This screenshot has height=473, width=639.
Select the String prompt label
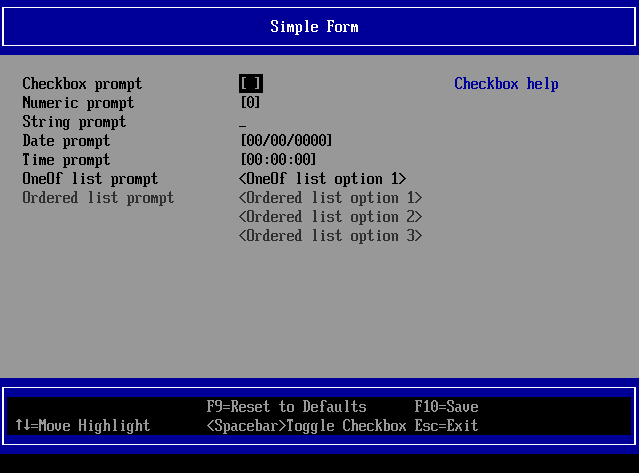74,122
